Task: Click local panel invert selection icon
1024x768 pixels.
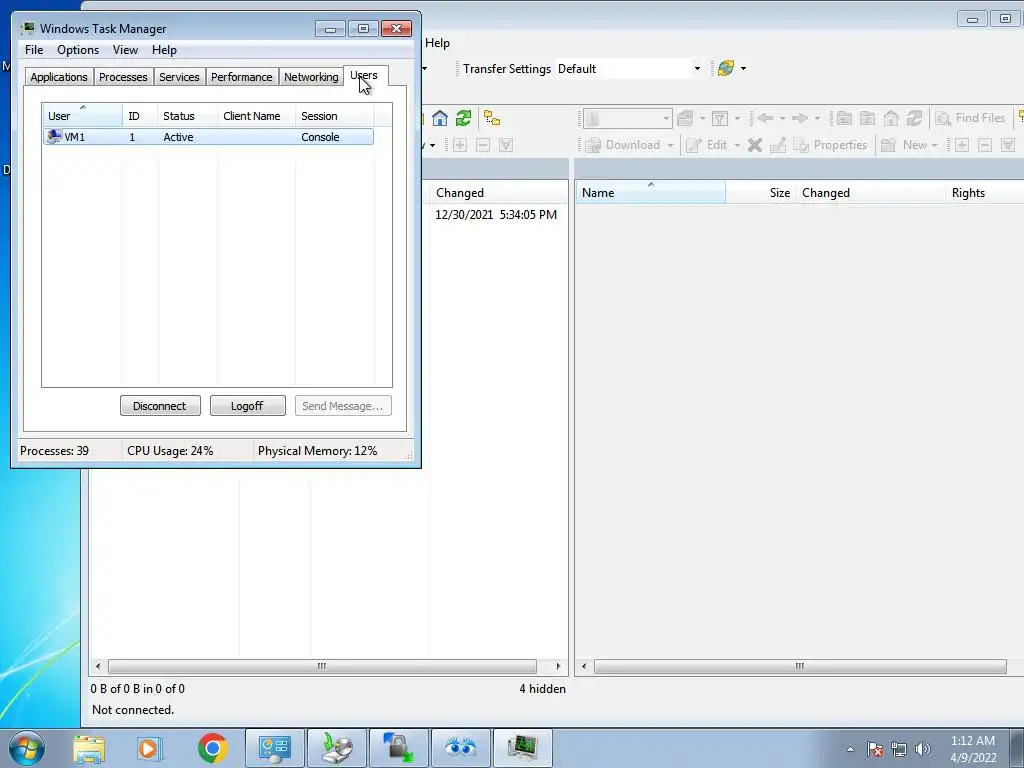Action: pyautogui.click(x=505, y=145)
